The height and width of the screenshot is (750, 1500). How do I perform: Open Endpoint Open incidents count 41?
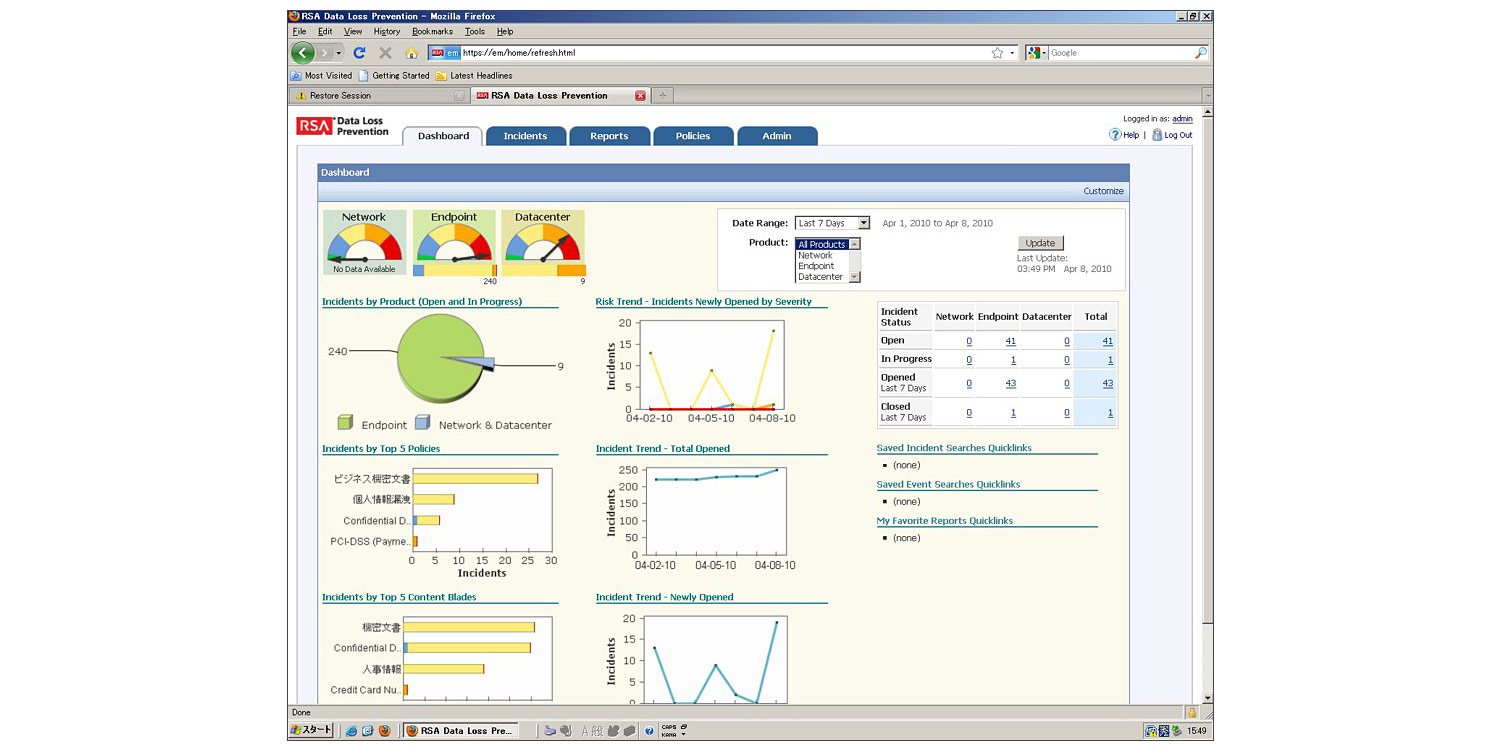[x=1010, y=342]
